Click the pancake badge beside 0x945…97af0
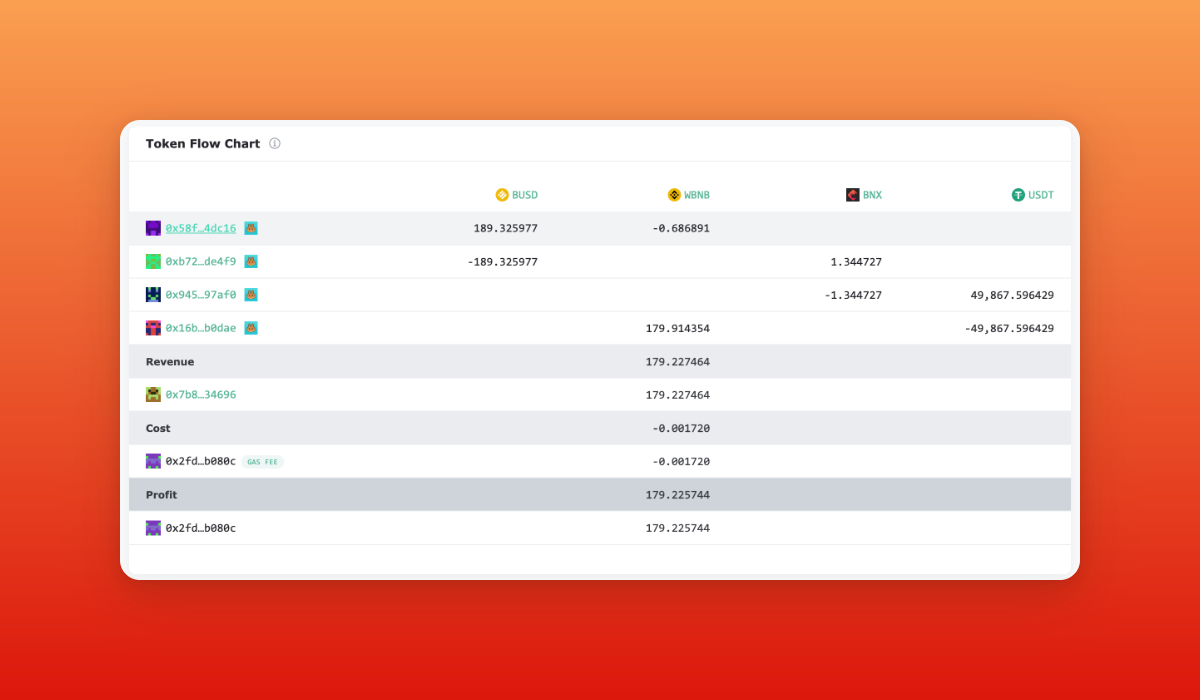This screenshot has width=1200, height=700. 251,295
